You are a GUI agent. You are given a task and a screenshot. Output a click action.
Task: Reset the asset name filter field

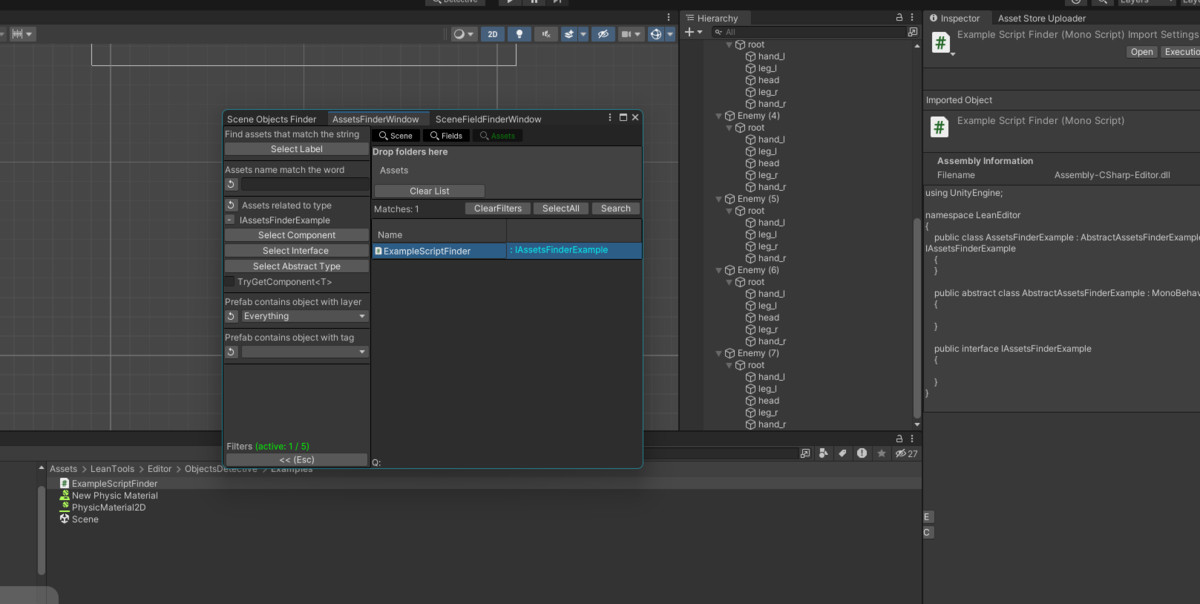click(x=231, y=185)
